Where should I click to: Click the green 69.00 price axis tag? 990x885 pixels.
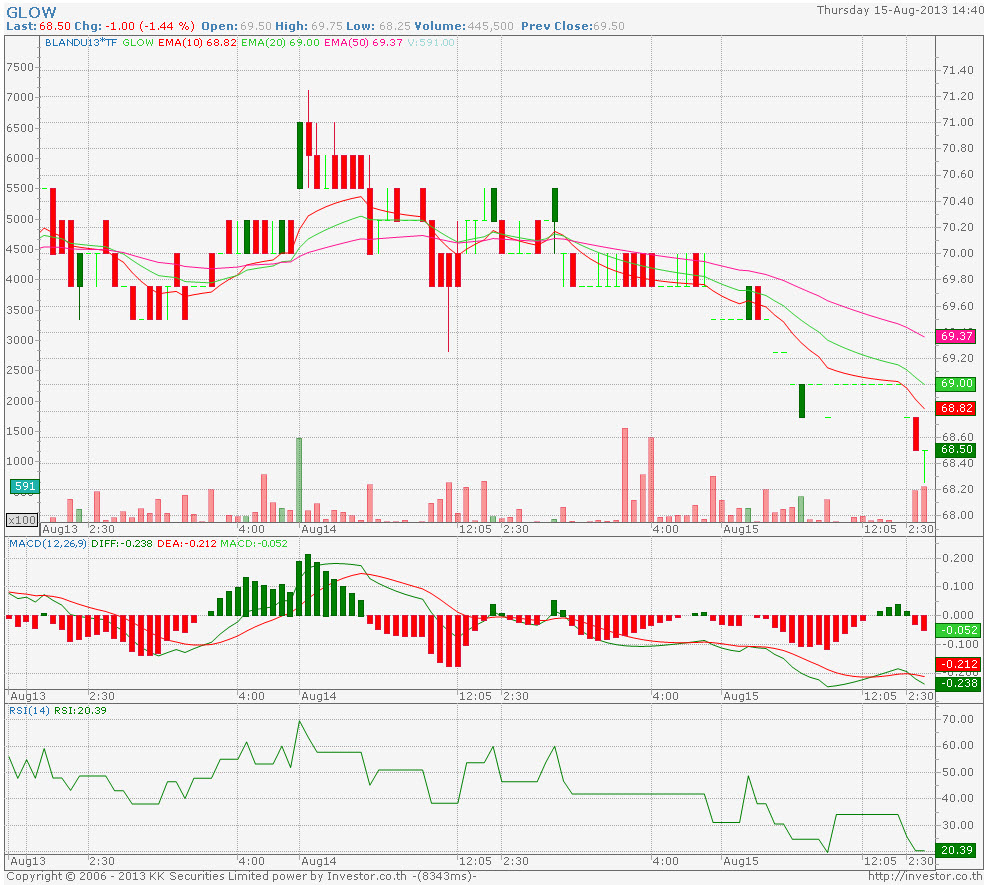tap(957, 383)
